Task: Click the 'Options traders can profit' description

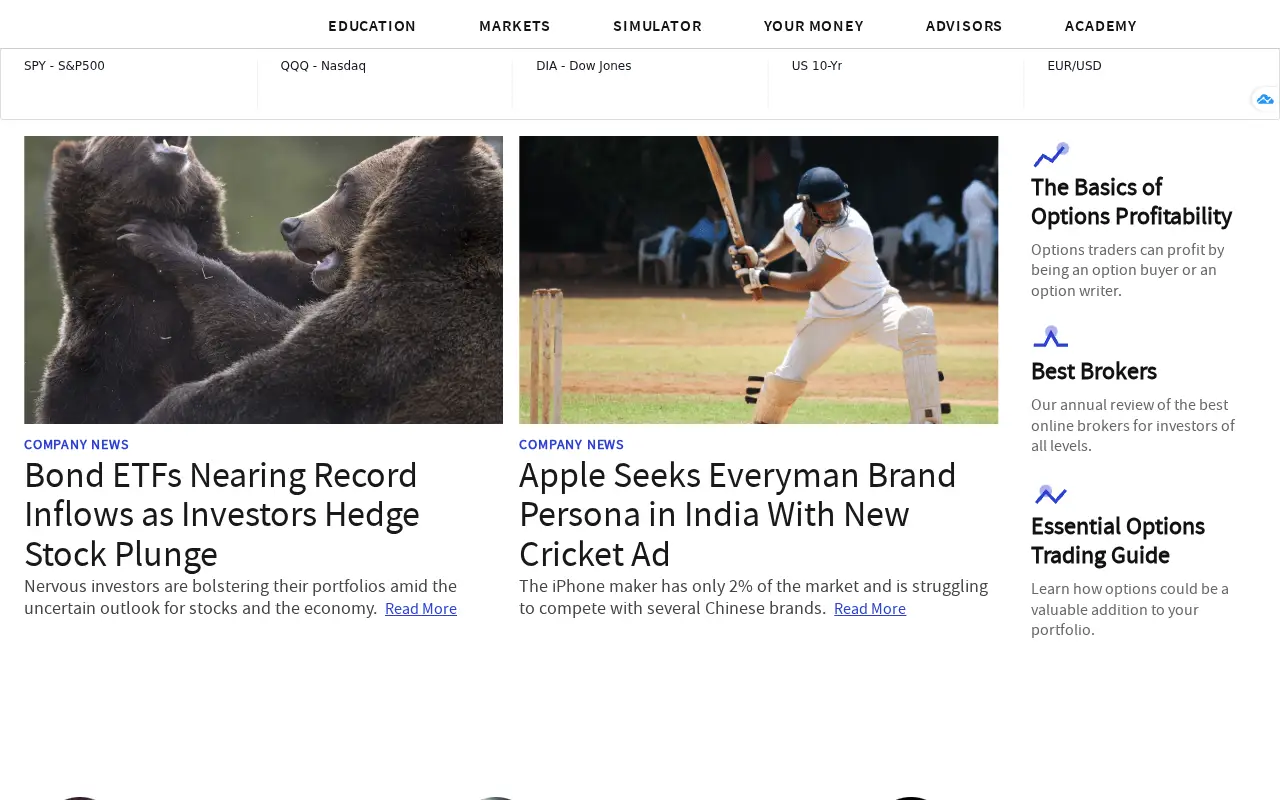Action: [x=1128, y=270]
